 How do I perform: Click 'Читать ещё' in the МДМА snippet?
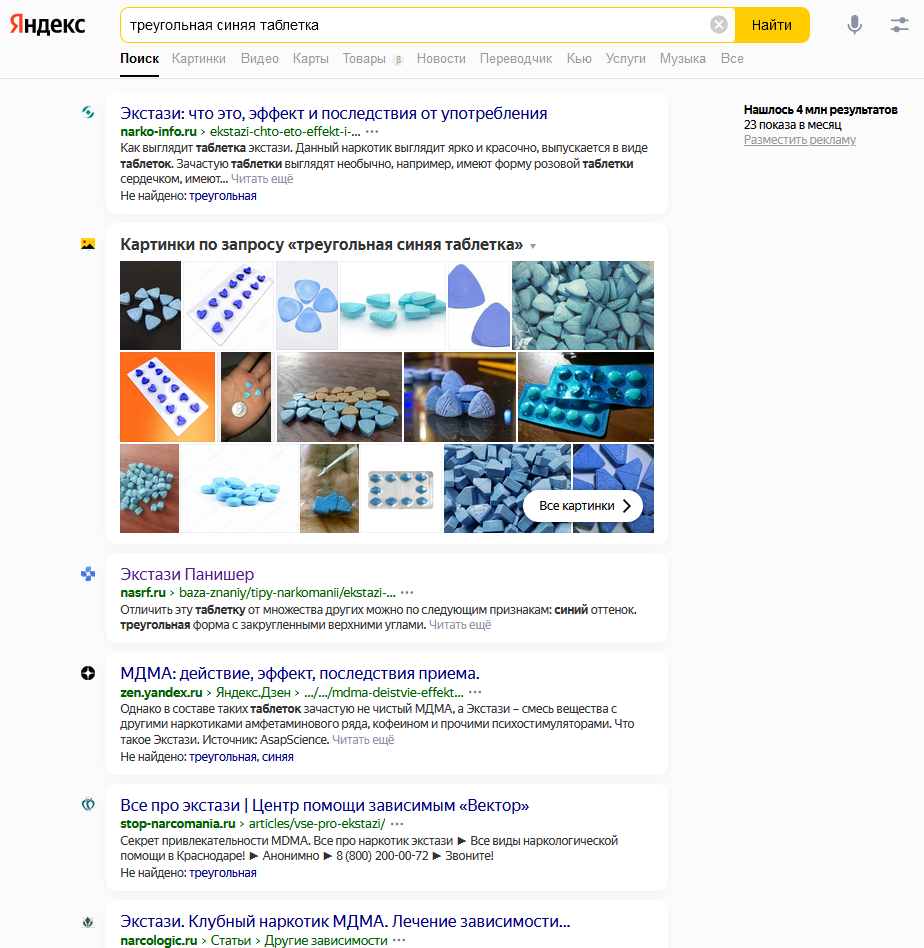coord(363,740)
